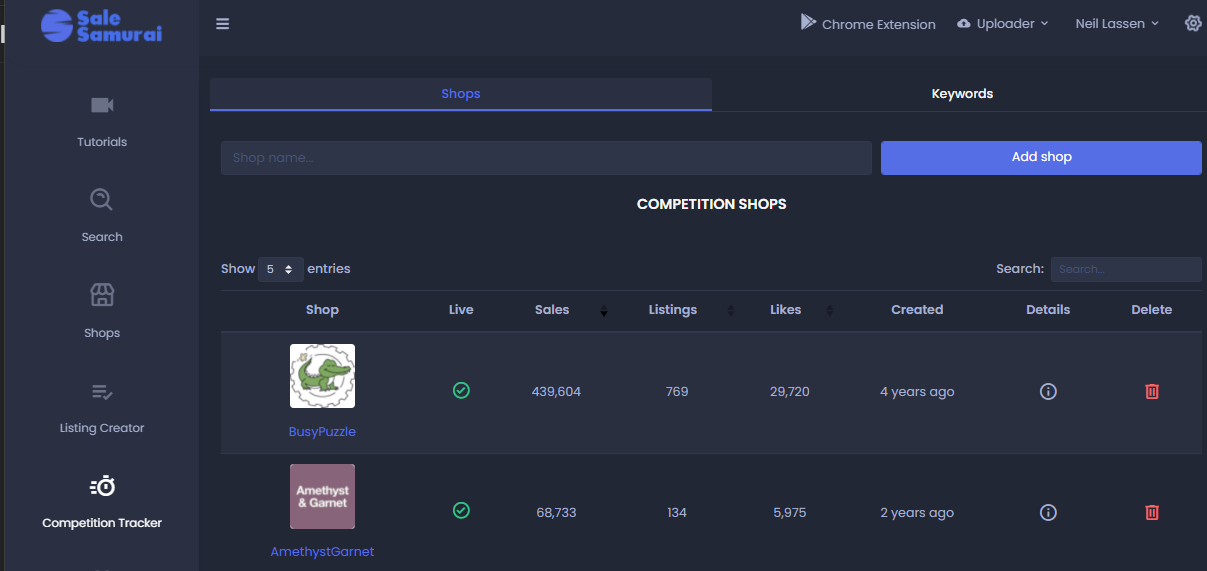Select the 769 listings value
The image size is (1207, 571).
click(677, 392)
